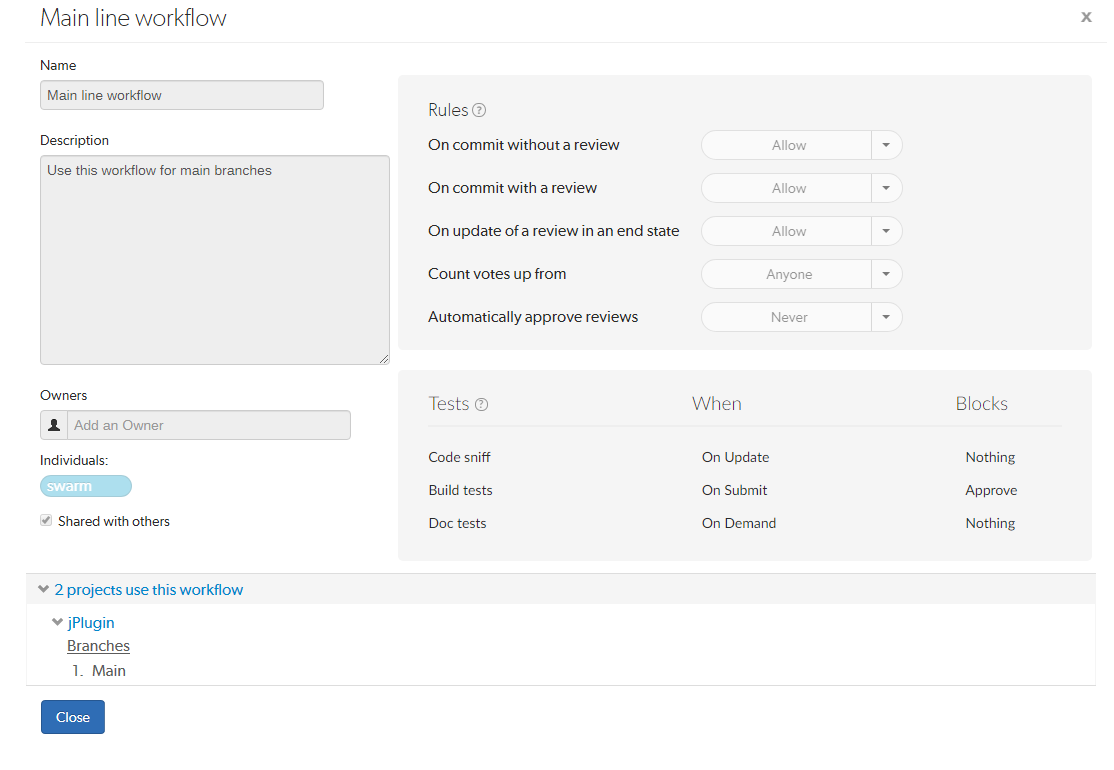Open the On commit with a review dropdown
Screen dimensions: 1114x770
coord(786,188)
